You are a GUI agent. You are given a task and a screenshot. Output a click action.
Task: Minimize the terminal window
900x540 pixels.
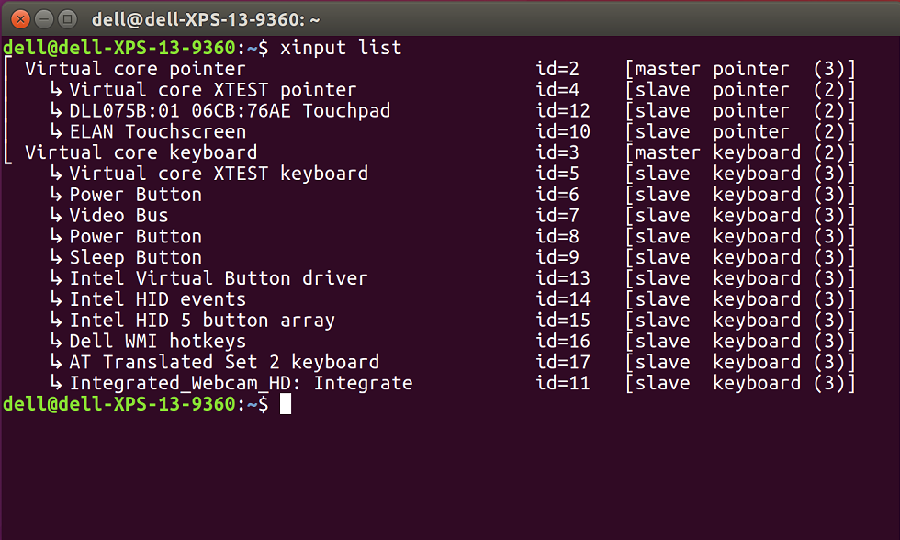pos(44,18)
